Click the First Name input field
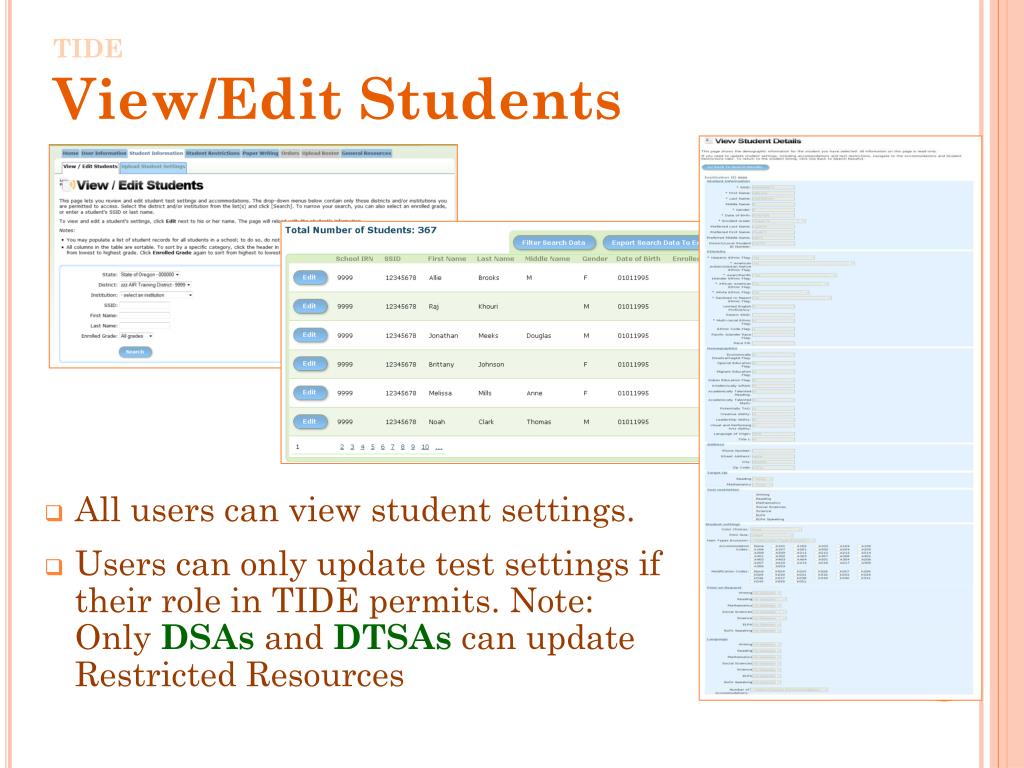The height and width of the screenshot is (768, 1024). coord(144,315)
